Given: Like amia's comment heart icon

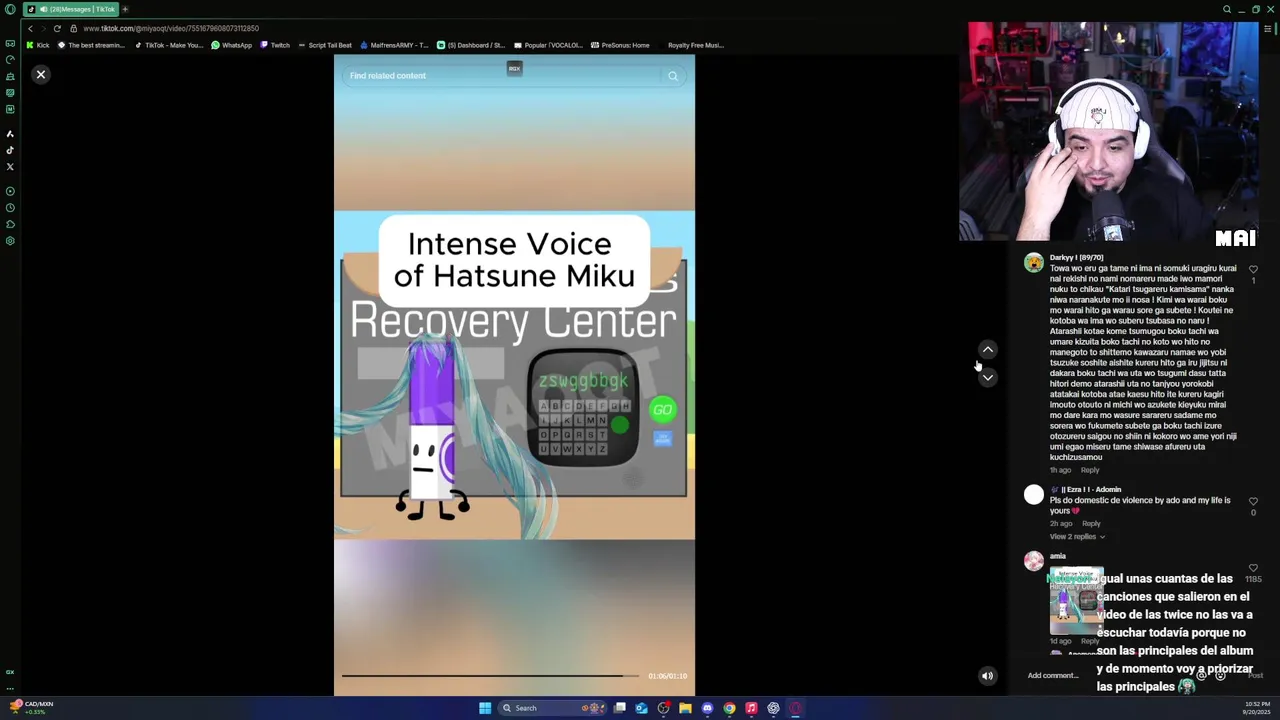Looking at the screenshot, I should [1253, 568].
